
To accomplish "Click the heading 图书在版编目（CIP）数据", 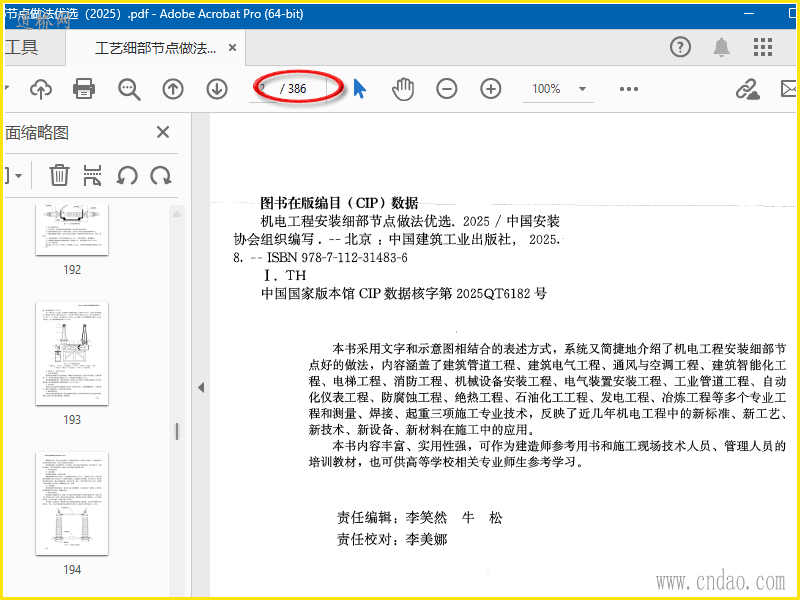I will (x=339, y=203).
